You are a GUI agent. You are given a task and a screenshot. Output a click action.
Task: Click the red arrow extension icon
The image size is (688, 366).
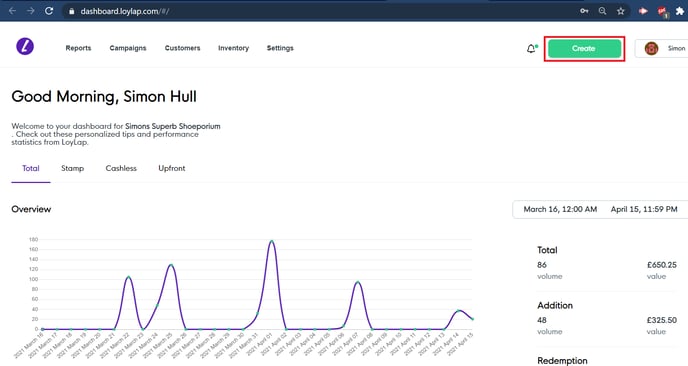643,11
